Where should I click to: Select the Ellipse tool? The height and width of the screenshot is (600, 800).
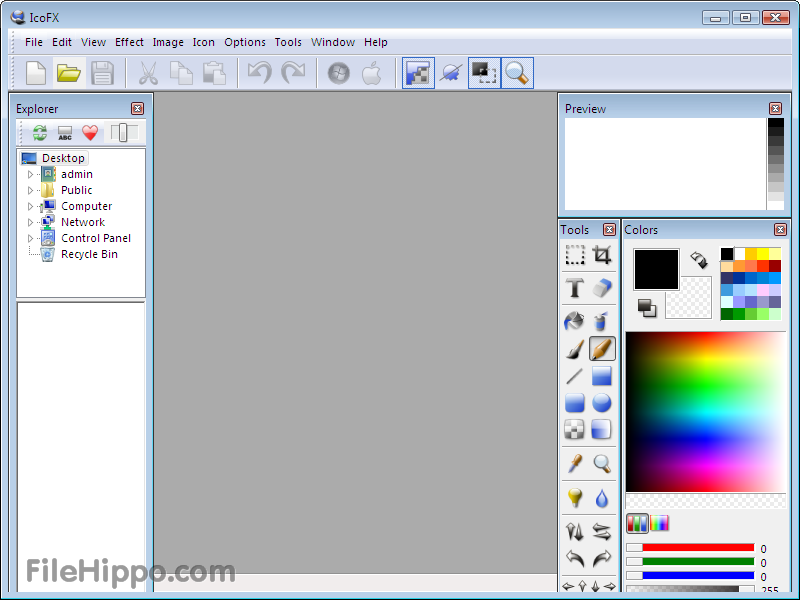602,403
